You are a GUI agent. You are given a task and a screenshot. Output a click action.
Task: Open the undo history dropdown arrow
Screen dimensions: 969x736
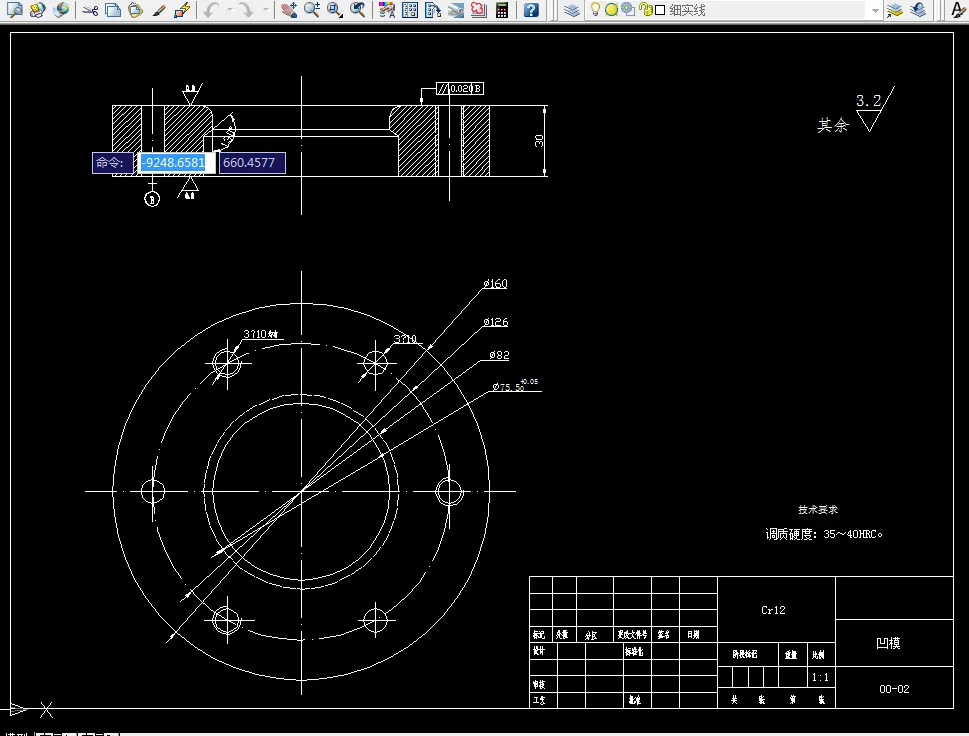(x=230, y=10)
